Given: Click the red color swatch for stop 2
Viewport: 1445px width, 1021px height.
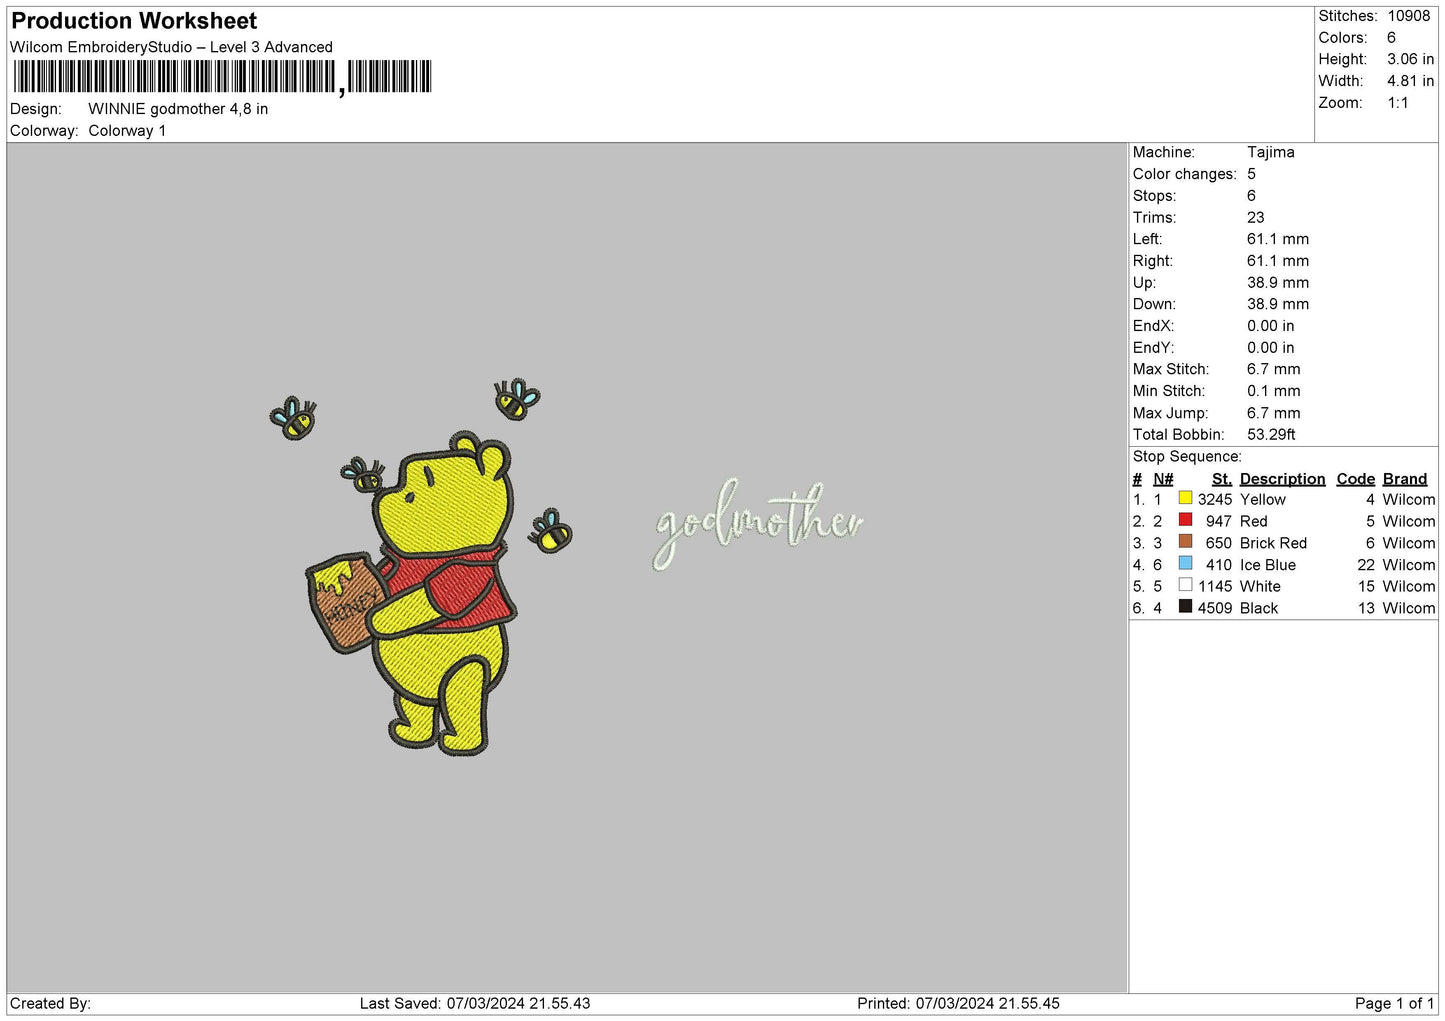Looking at the screenshot, I should (x=1185, y=520).
